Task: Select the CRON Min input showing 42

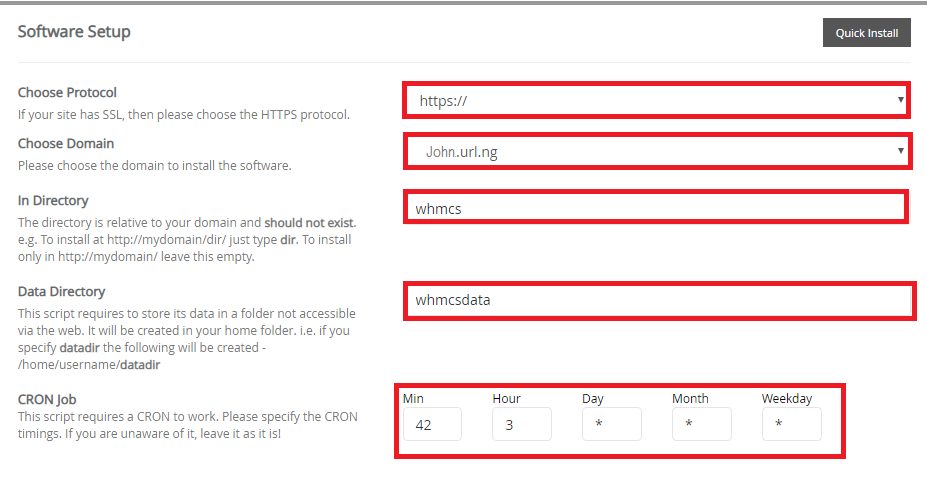Action: [x=432, y=424]
